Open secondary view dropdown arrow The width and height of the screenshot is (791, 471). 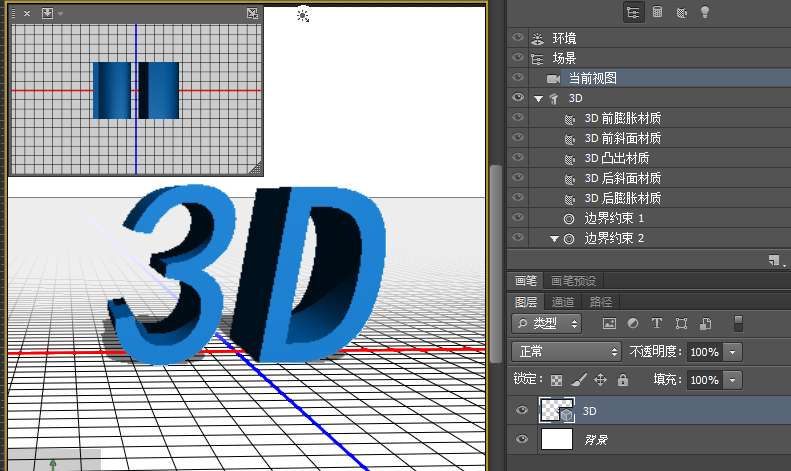click(x=61, y=14)
